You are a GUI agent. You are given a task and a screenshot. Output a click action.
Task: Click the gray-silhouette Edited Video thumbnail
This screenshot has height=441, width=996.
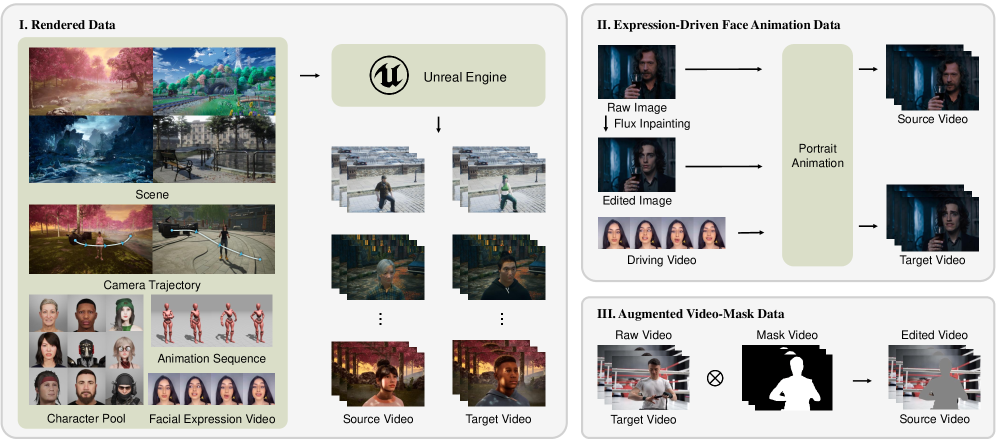tap(934, 377)
